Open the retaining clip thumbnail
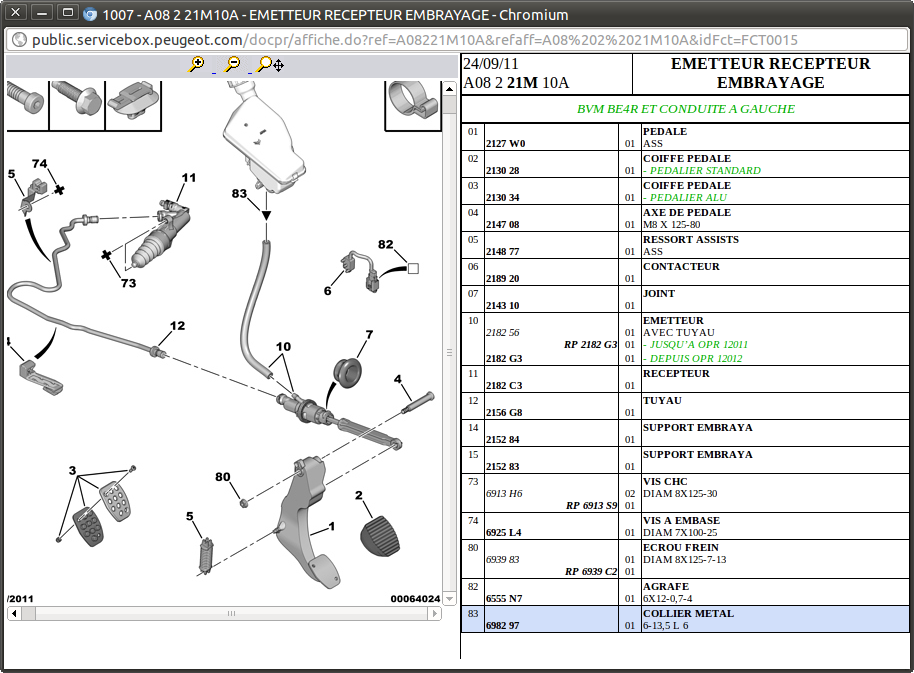914x673 pixels. tap(133, 103)
